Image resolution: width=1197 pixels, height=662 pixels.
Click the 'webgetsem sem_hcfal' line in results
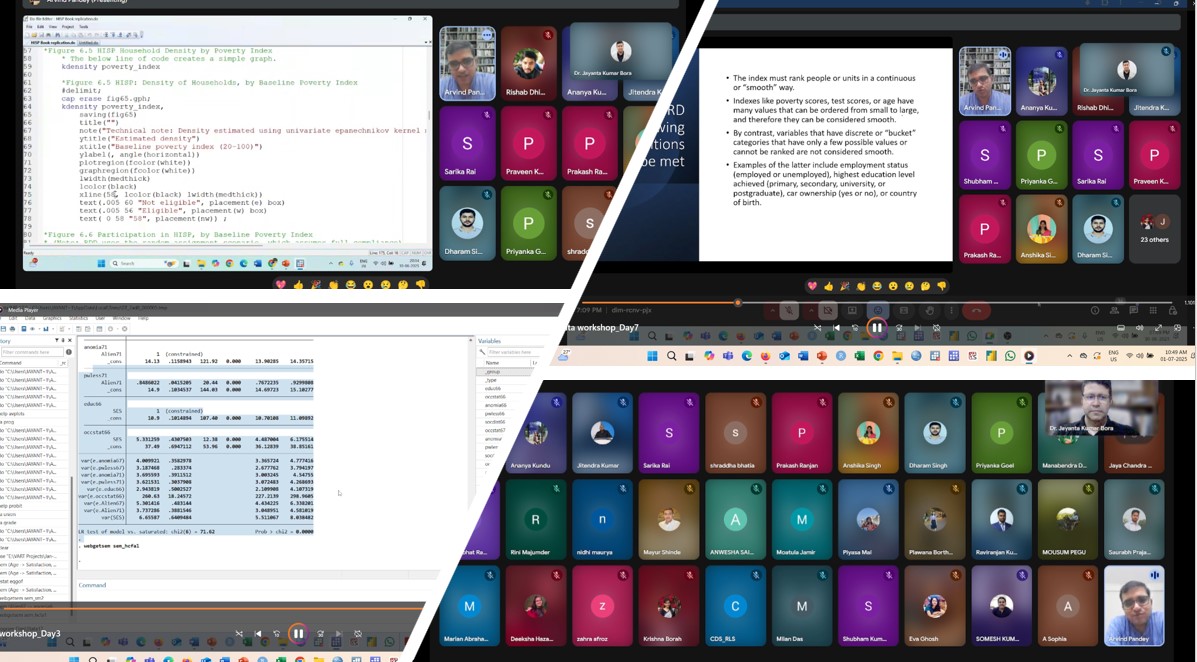click(x=111, y=546)
